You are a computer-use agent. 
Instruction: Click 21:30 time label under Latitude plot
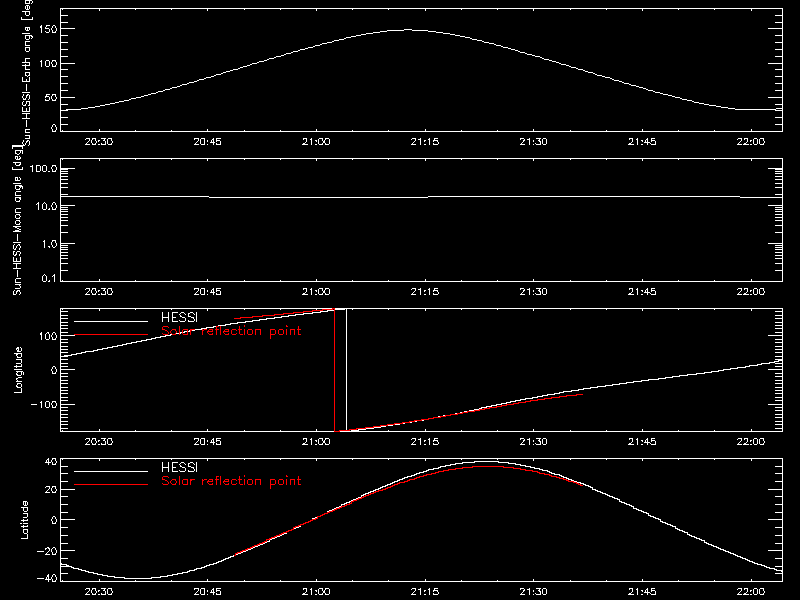pyautogui.click(x=533, y=592)
